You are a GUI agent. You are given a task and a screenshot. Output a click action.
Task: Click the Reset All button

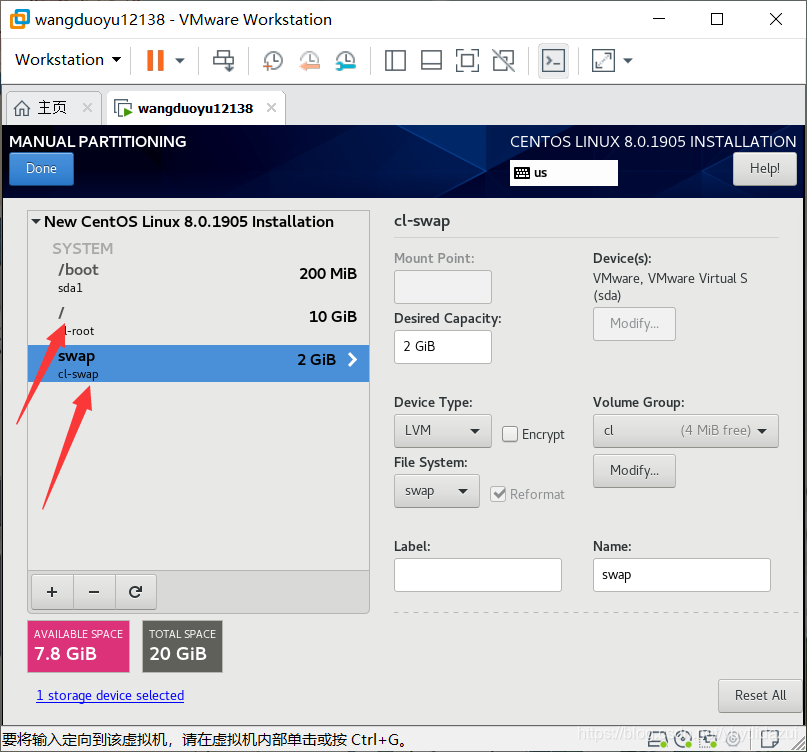760,695
